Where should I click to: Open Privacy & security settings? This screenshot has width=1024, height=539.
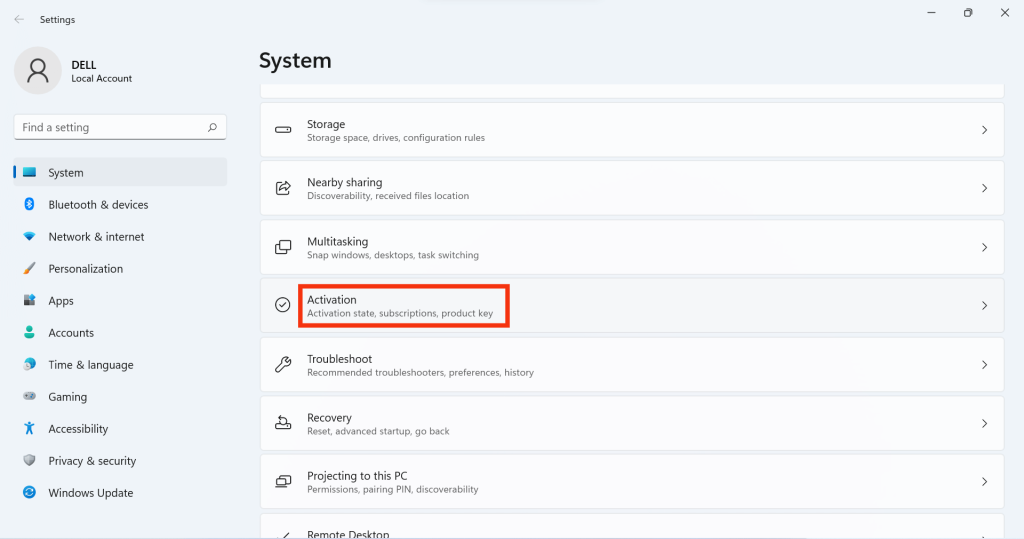[x=120, y=461]
